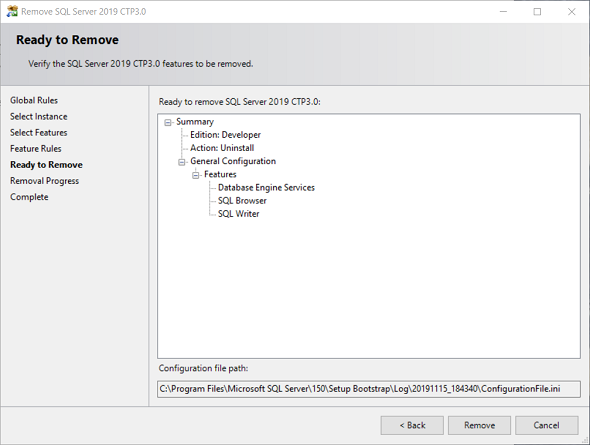Go to Select Features step
The image size is (590, 445).
(x=38, y=132)
